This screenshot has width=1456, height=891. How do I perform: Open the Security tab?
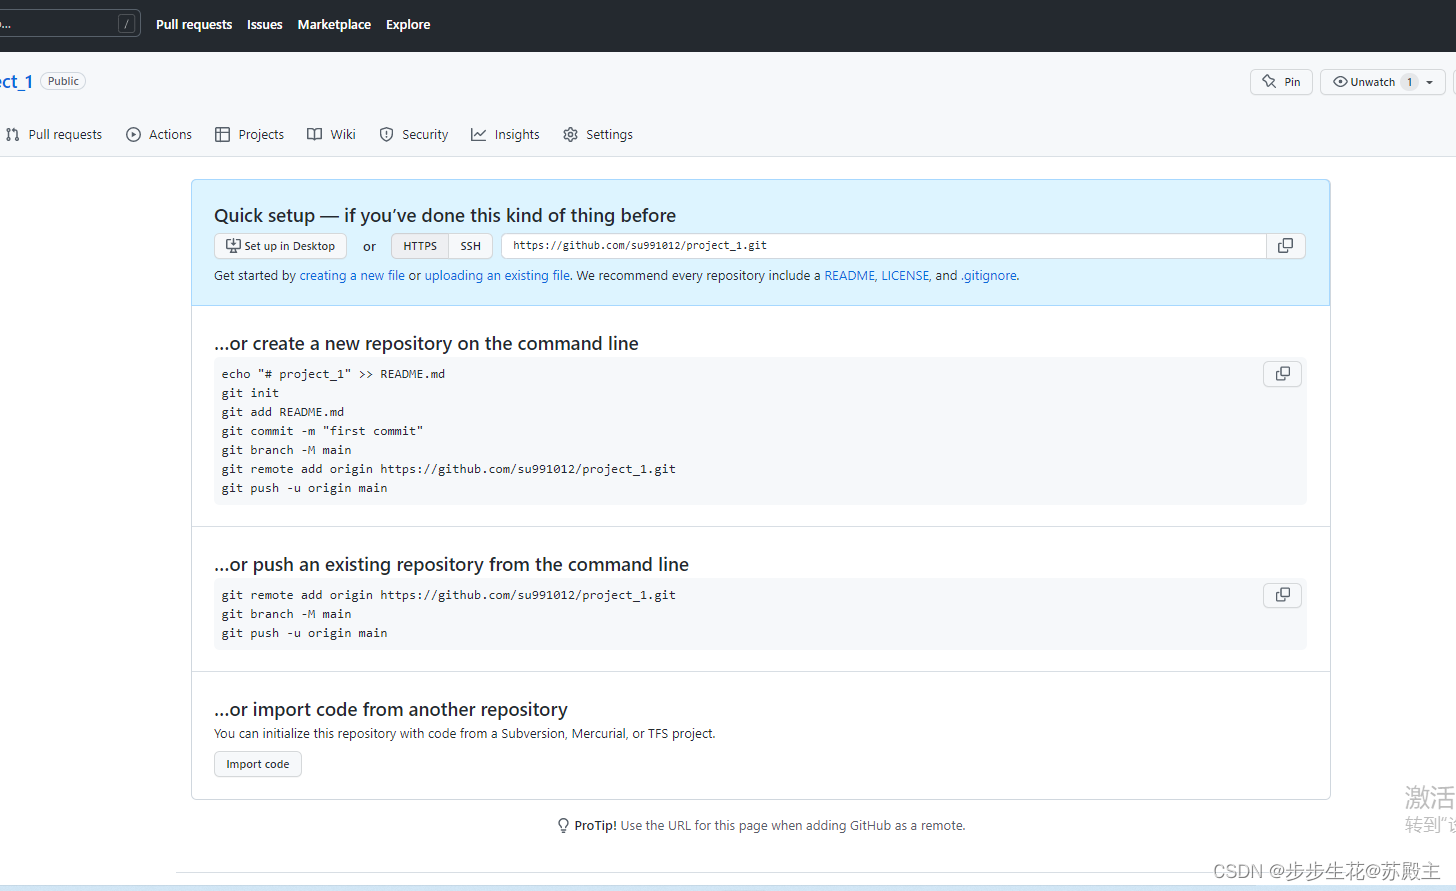point(414,134)
